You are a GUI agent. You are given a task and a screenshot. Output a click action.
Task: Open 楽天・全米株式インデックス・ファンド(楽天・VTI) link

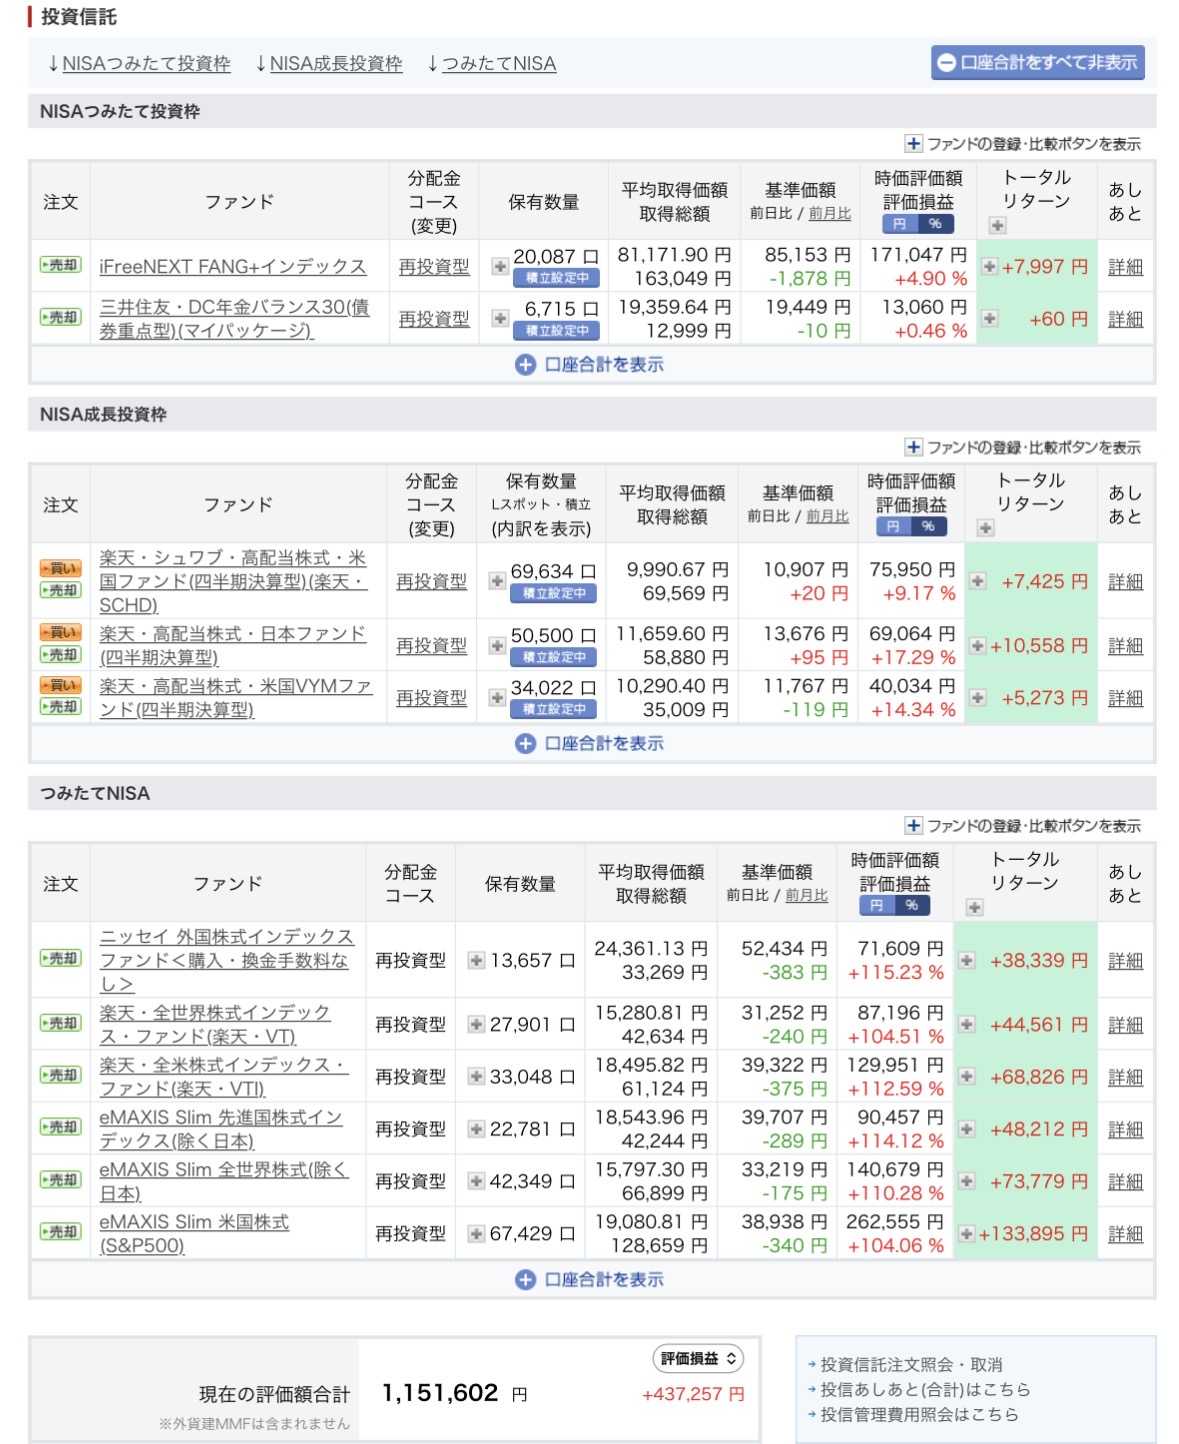[x=223, y=1077]
